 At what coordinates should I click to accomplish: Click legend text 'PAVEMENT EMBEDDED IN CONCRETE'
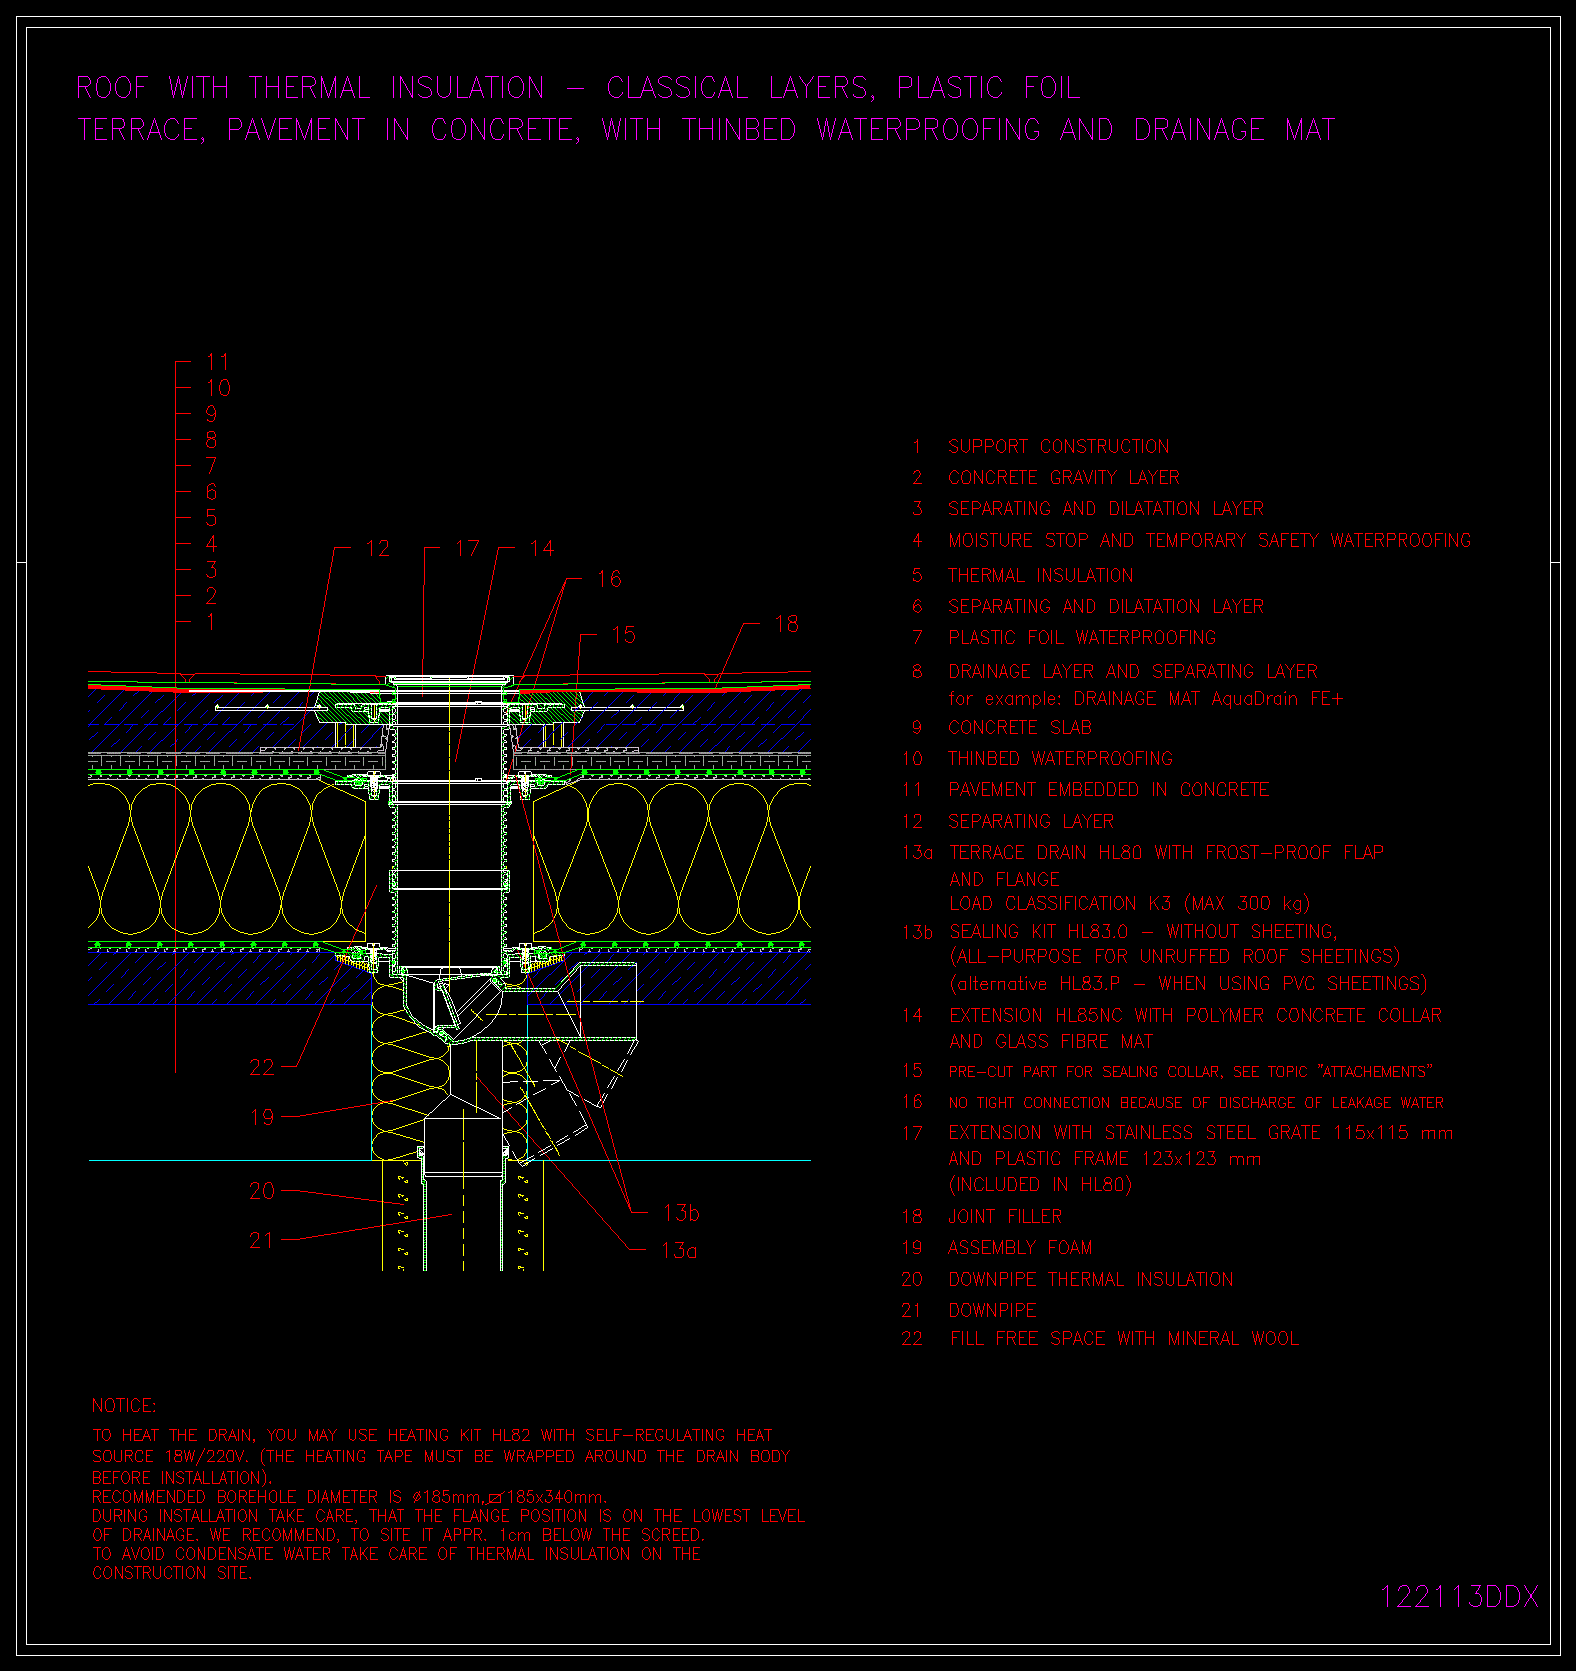[1109, 790]
